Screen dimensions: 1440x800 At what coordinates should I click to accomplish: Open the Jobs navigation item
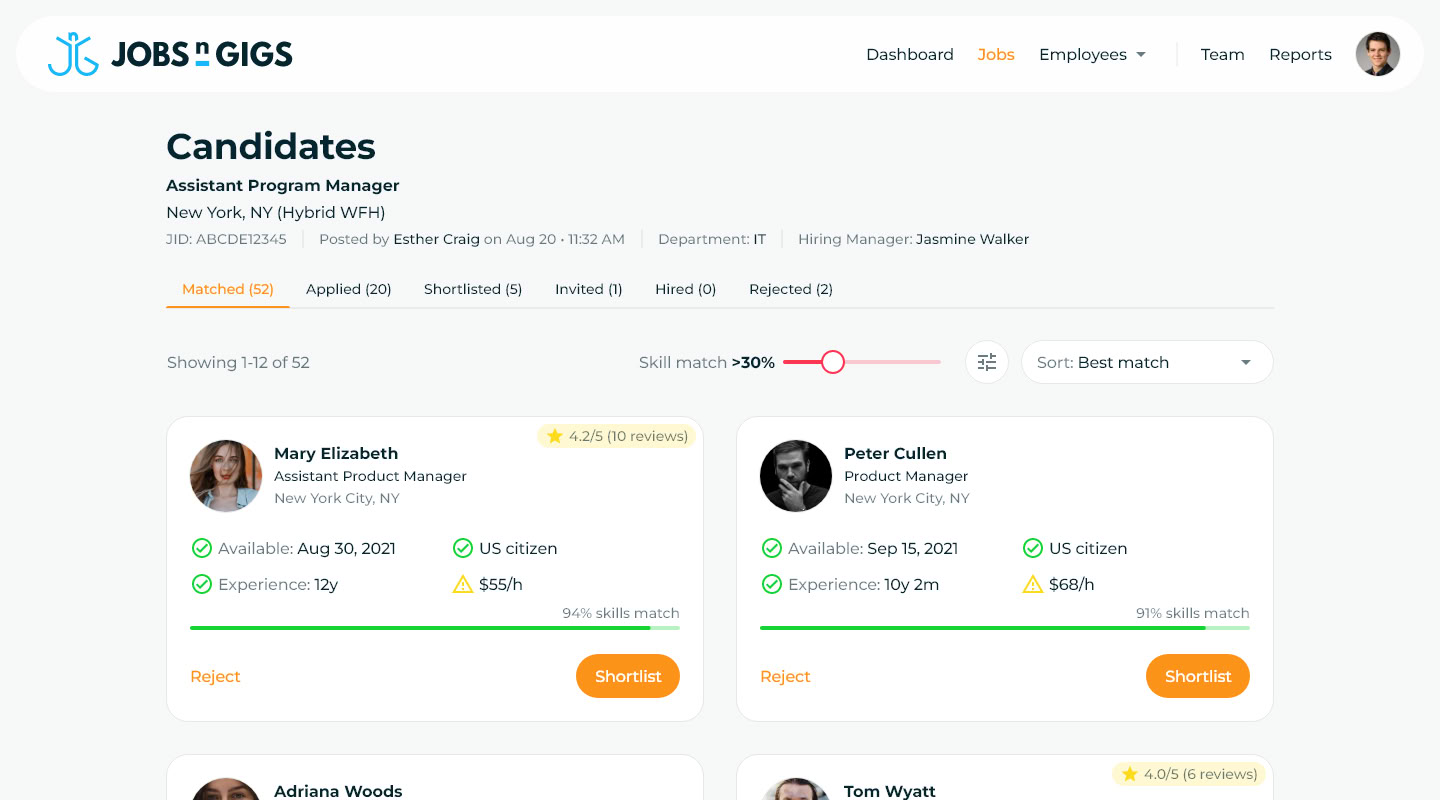pyautogui.click(x=996, y=55)
